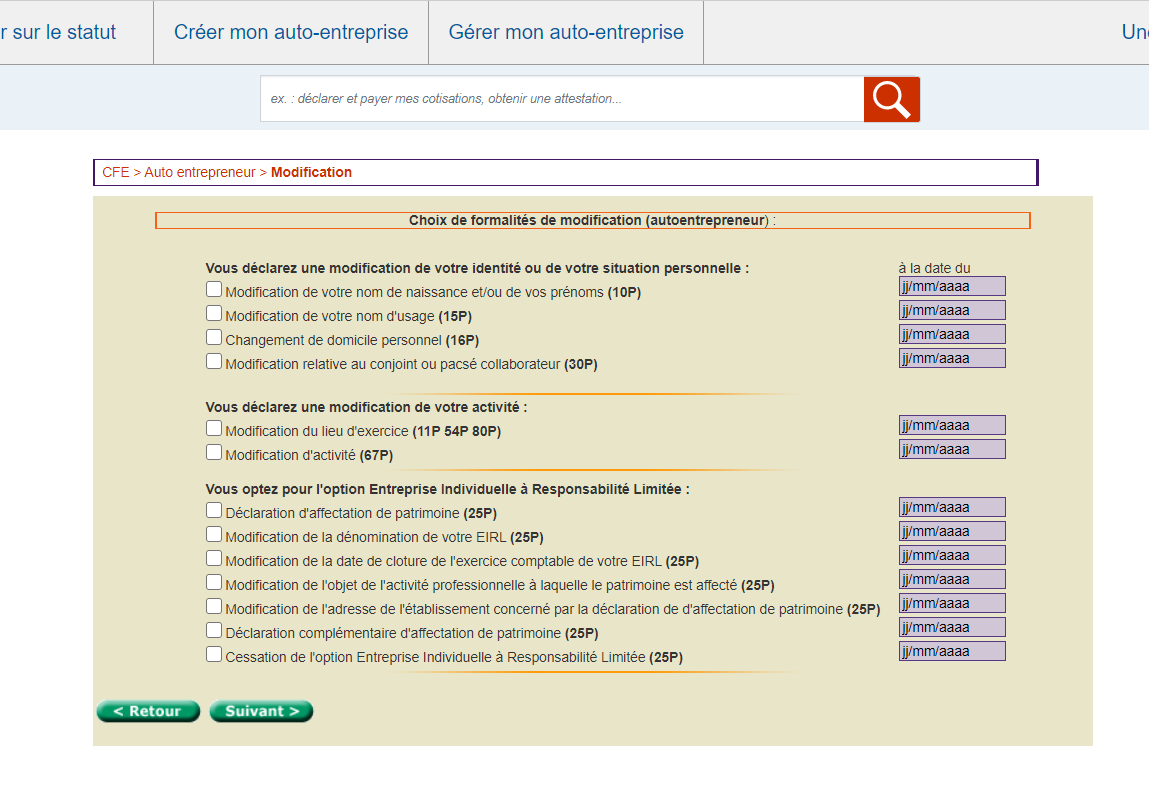Viewport: 1149px width, 790px height.
Task: Tick the 'nom d'usage' (15P) checkbox
Action: (x=214, y=314)
